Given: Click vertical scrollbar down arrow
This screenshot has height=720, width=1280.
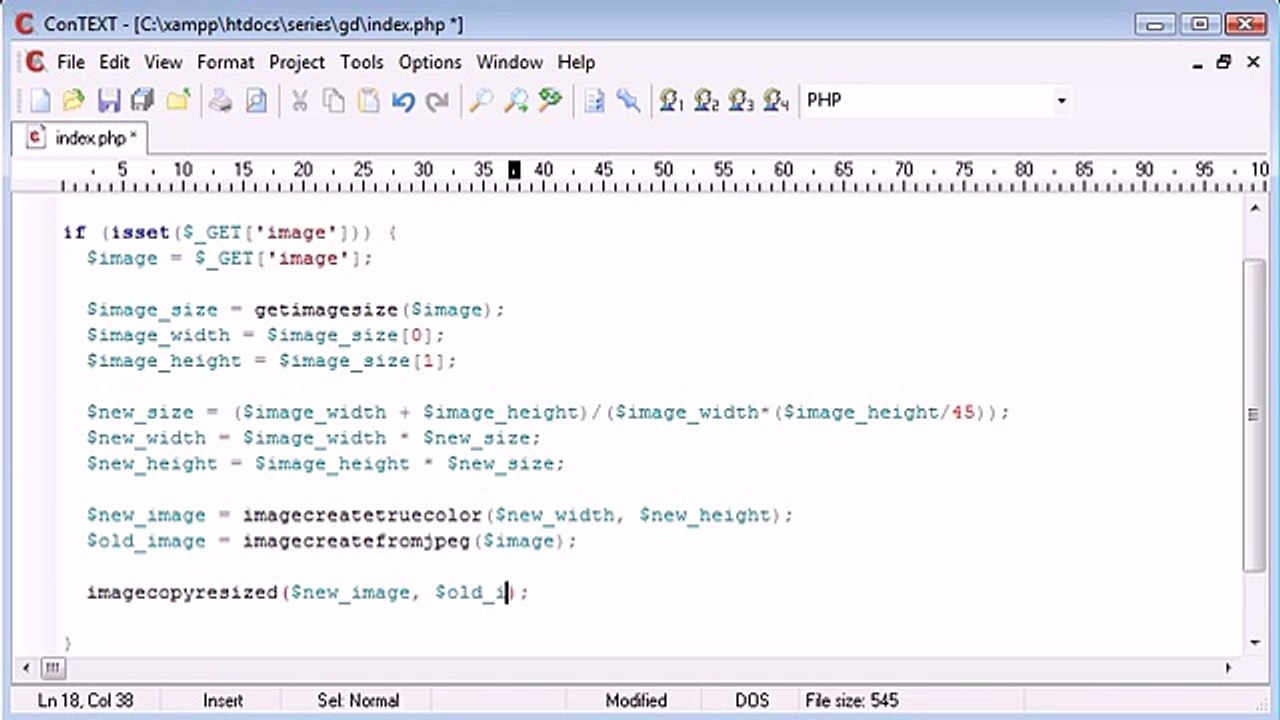Looking at the screenshot, I should click(1255, 644).
